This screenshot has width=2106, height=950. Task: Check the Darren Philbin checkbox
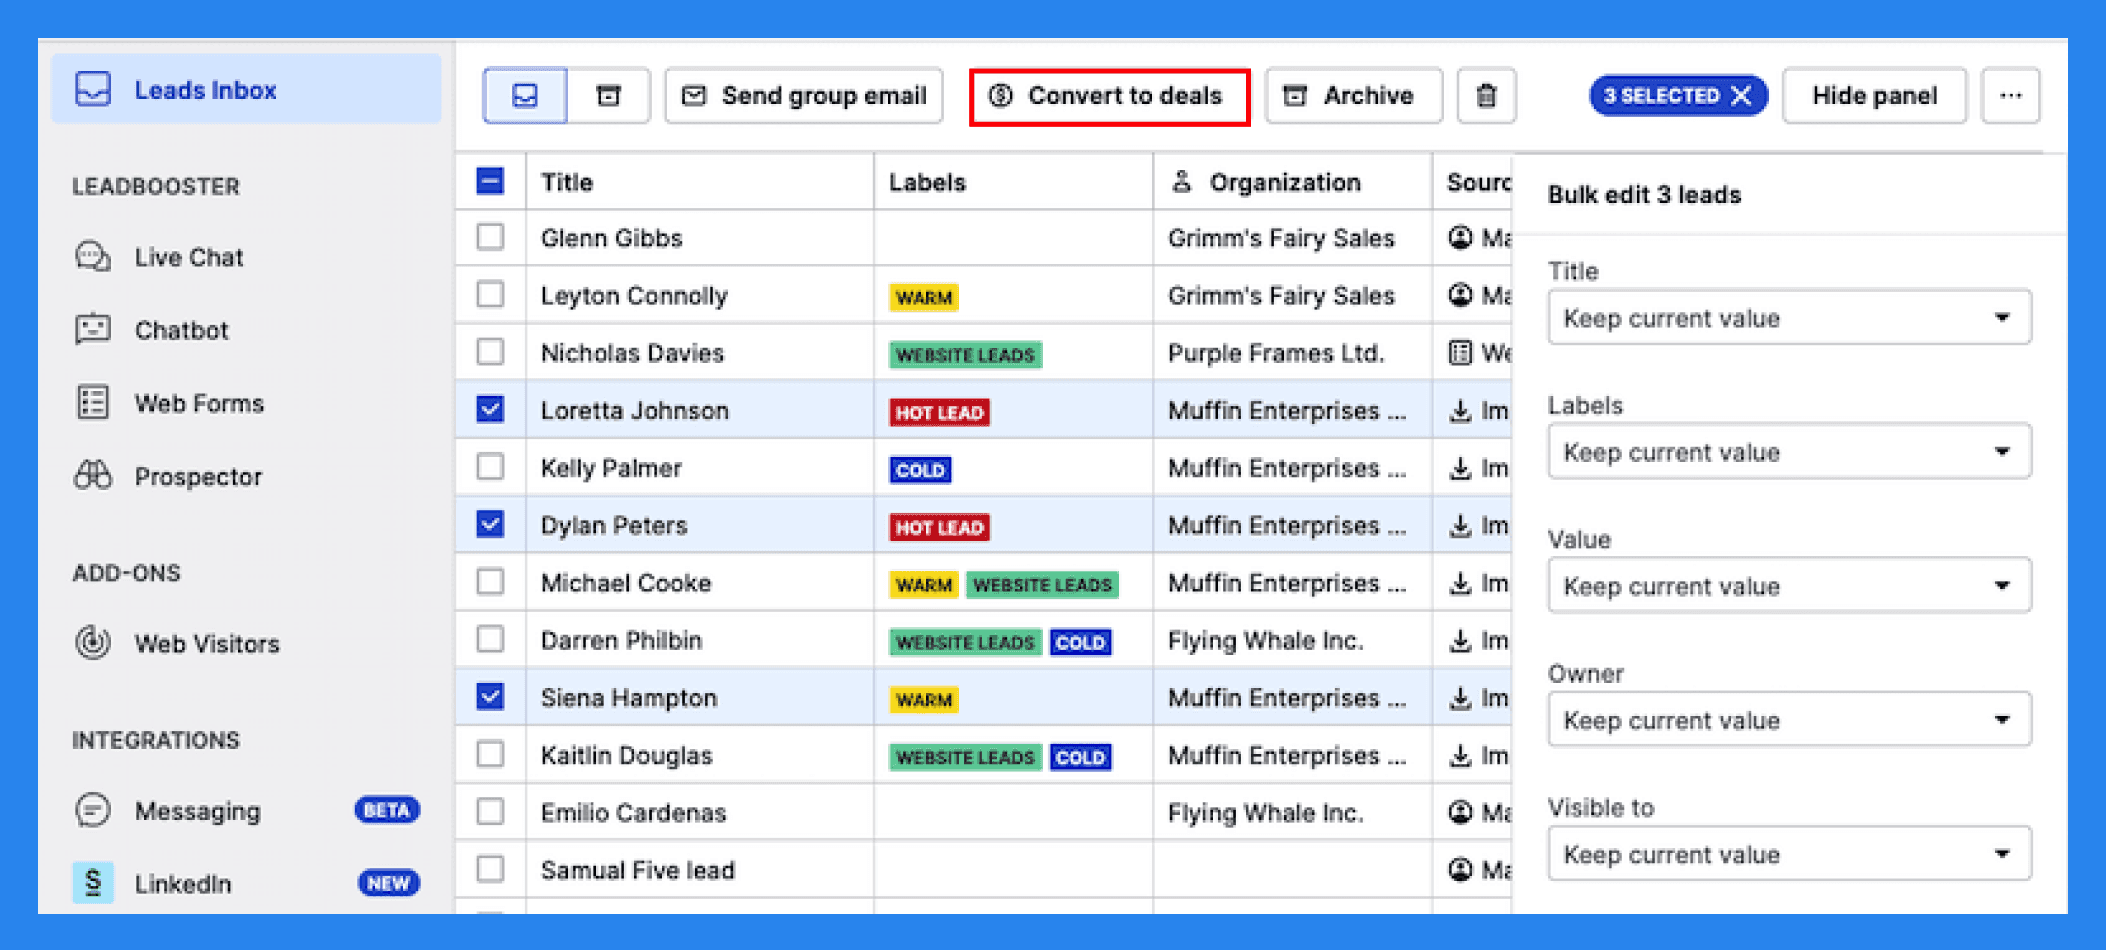[x=490, y=639]
